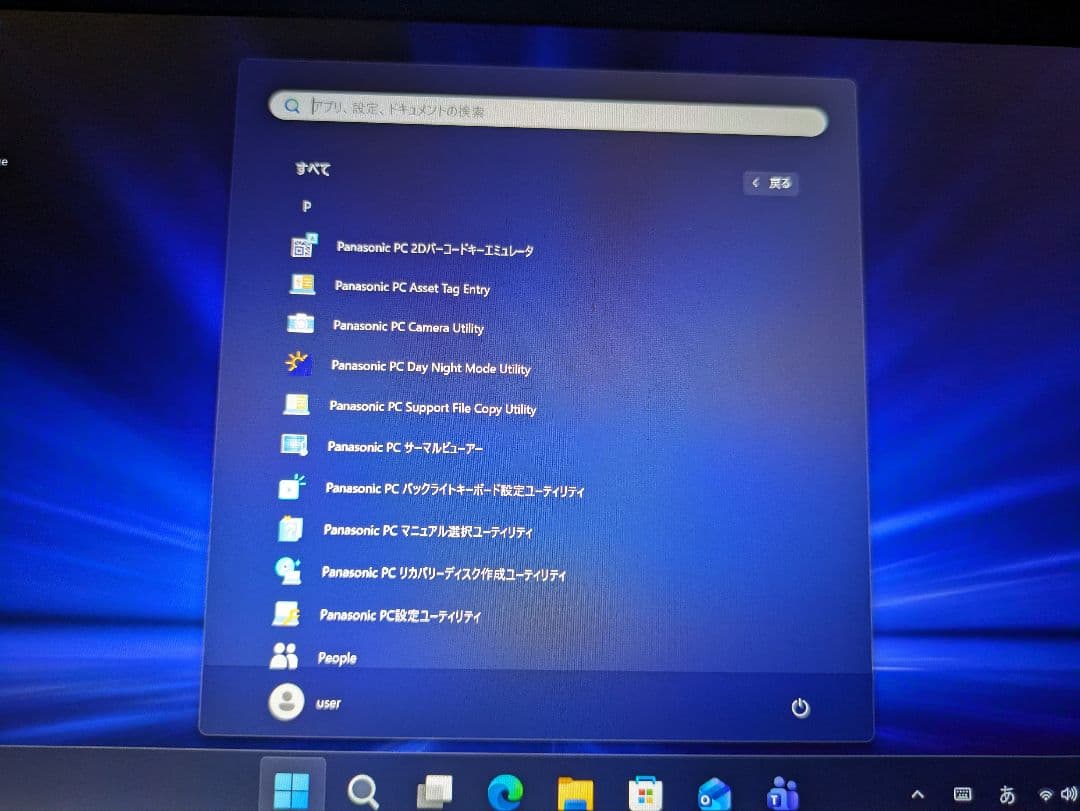
Task: Open Task View on the taskbar
Action: coord(435,792)
